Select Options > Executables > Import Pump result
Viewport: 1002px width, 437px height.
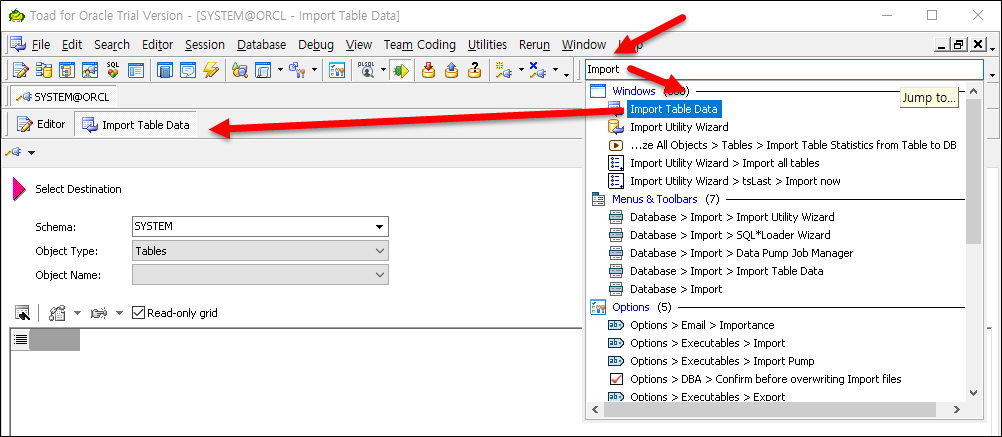pyautogui.click(x=722, y=361)
